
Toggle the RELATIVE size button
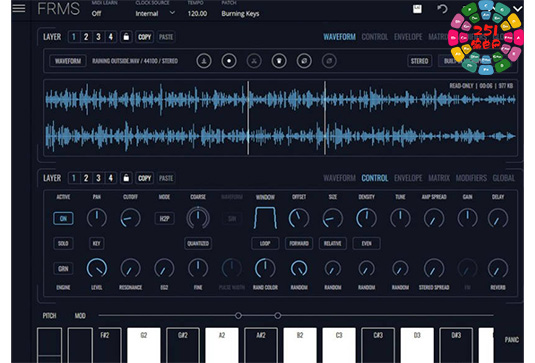tap(333, 244)
